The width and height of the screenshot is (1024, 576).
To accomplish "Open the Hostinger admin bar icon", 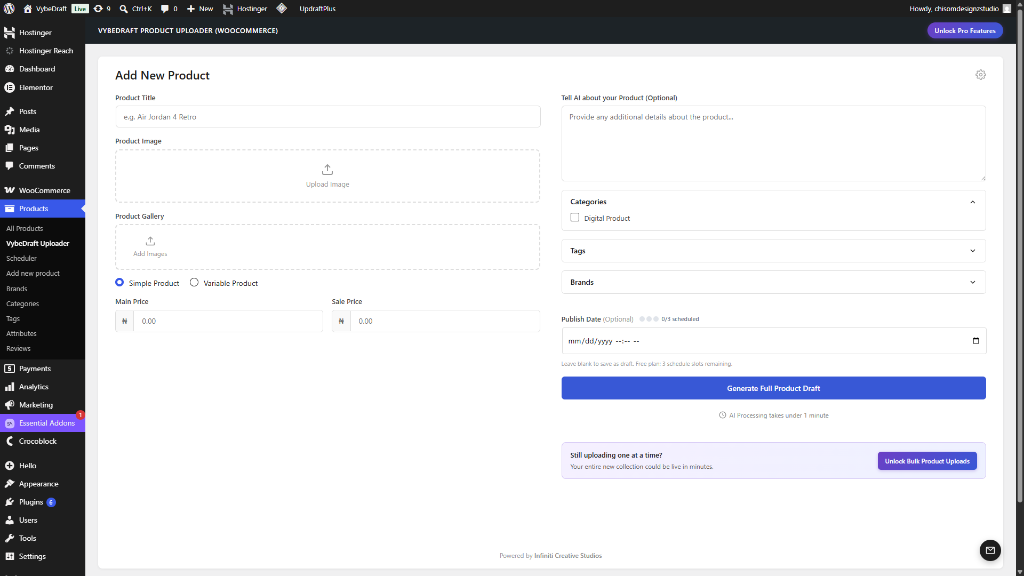I will [x=228, y=8].
